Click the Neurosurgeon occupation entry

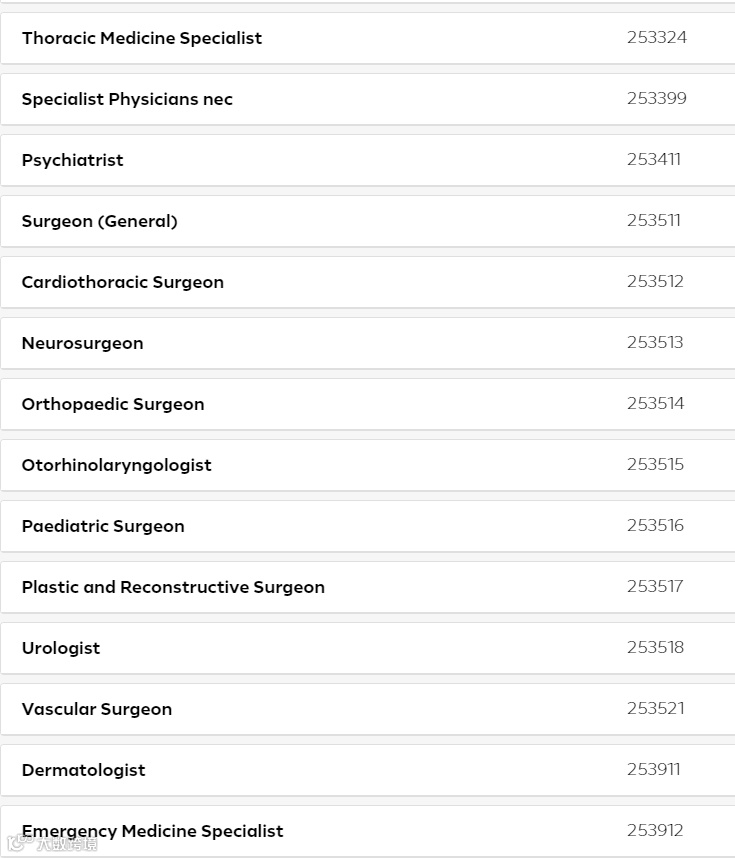pos(83,343)
